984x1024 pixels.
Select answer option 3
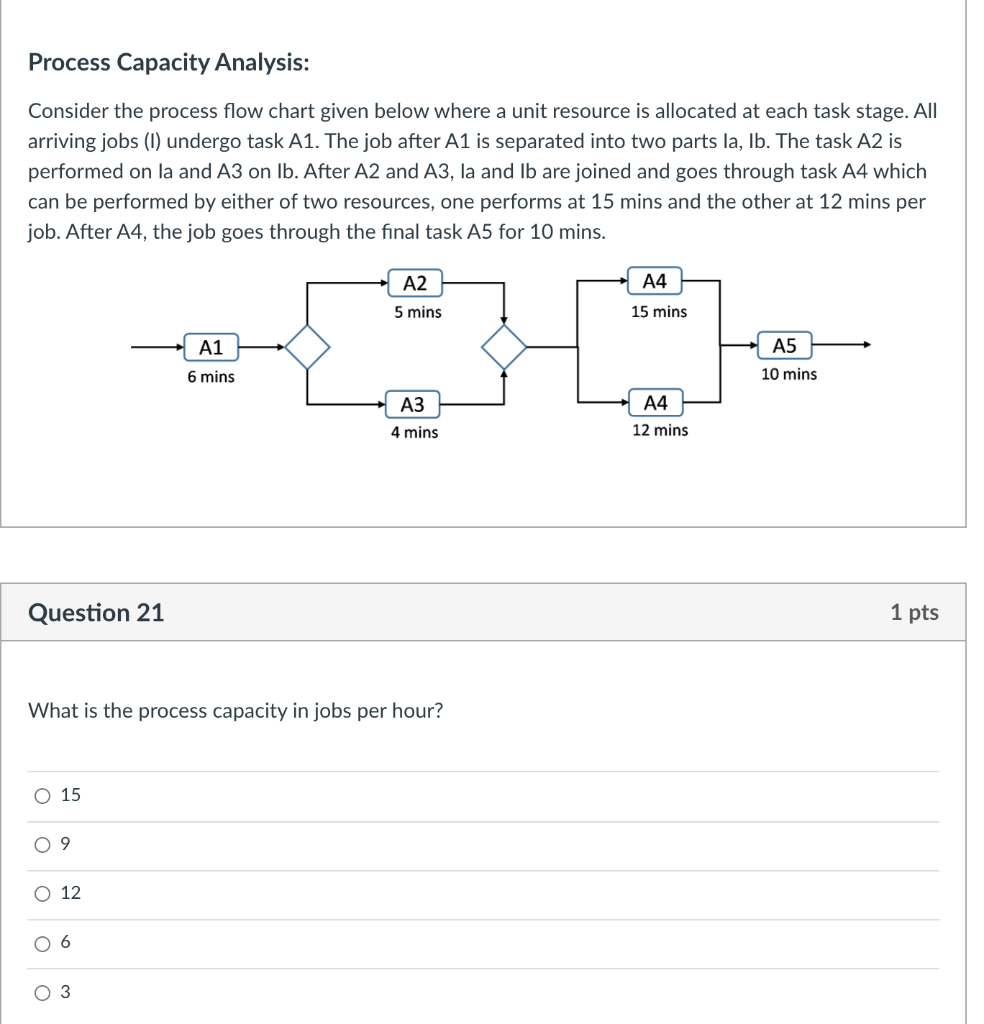pyautogui.click(x=44, y=991)
